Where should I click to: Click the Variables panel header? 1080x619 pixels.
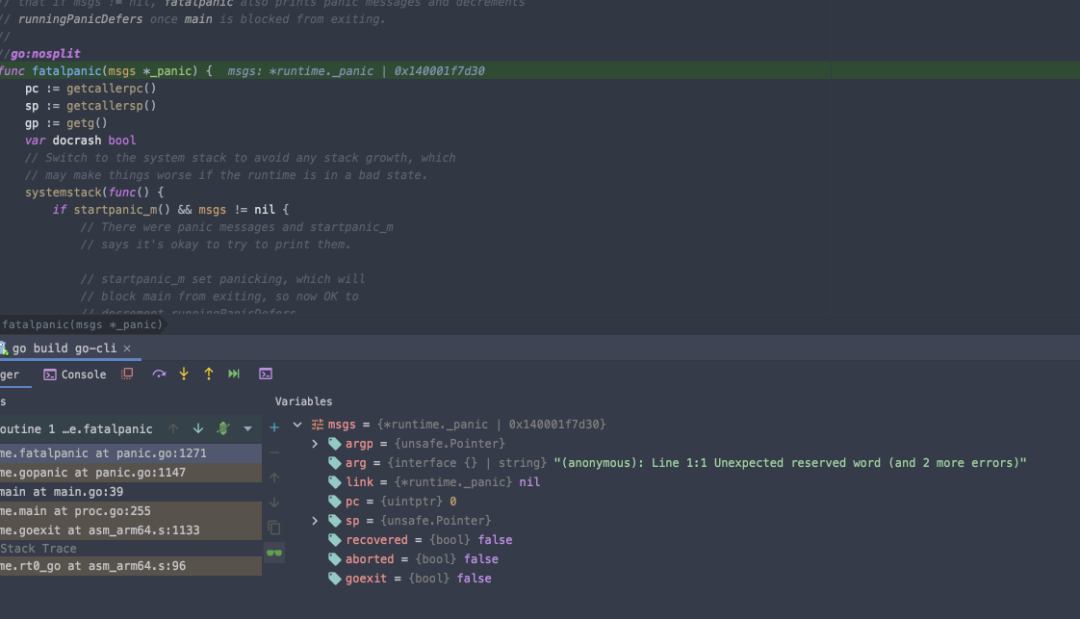pyautogui.click(x=304, y=401)
